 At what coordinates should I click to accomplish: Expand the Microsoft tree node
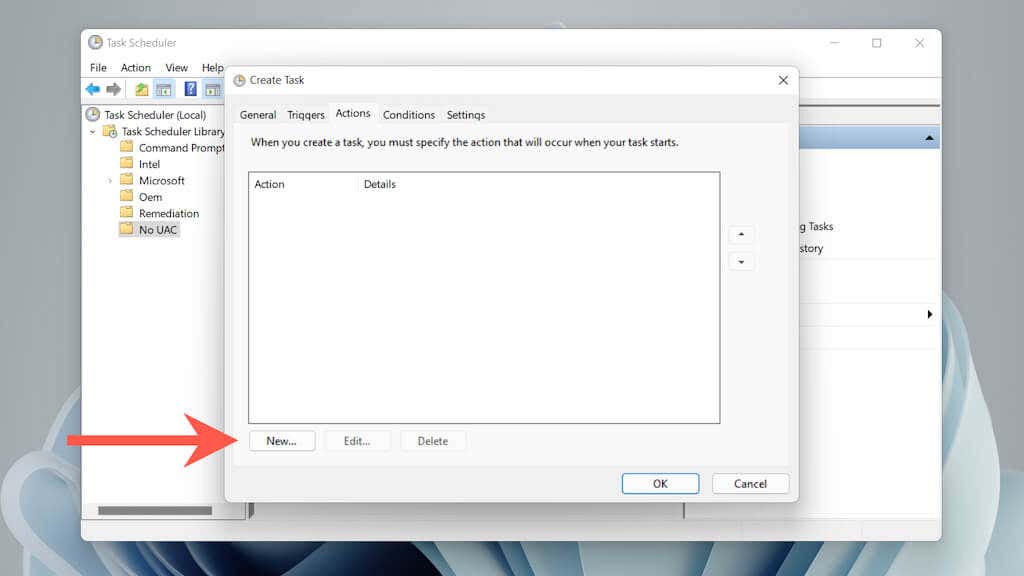[112, 180]
